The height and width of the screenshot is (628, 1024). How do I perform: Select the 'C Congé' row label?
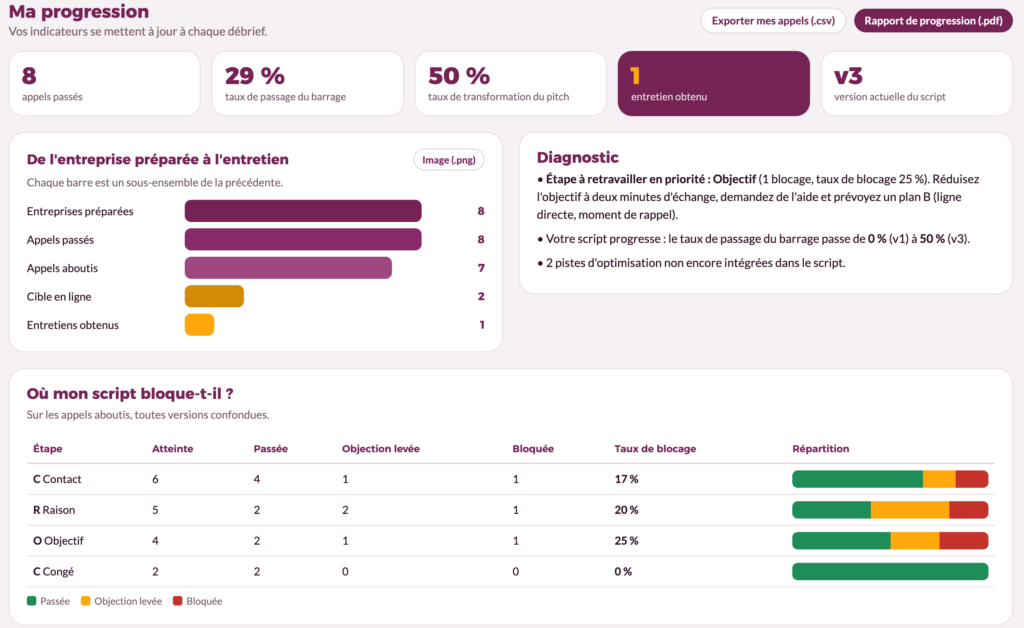point(54,571)
